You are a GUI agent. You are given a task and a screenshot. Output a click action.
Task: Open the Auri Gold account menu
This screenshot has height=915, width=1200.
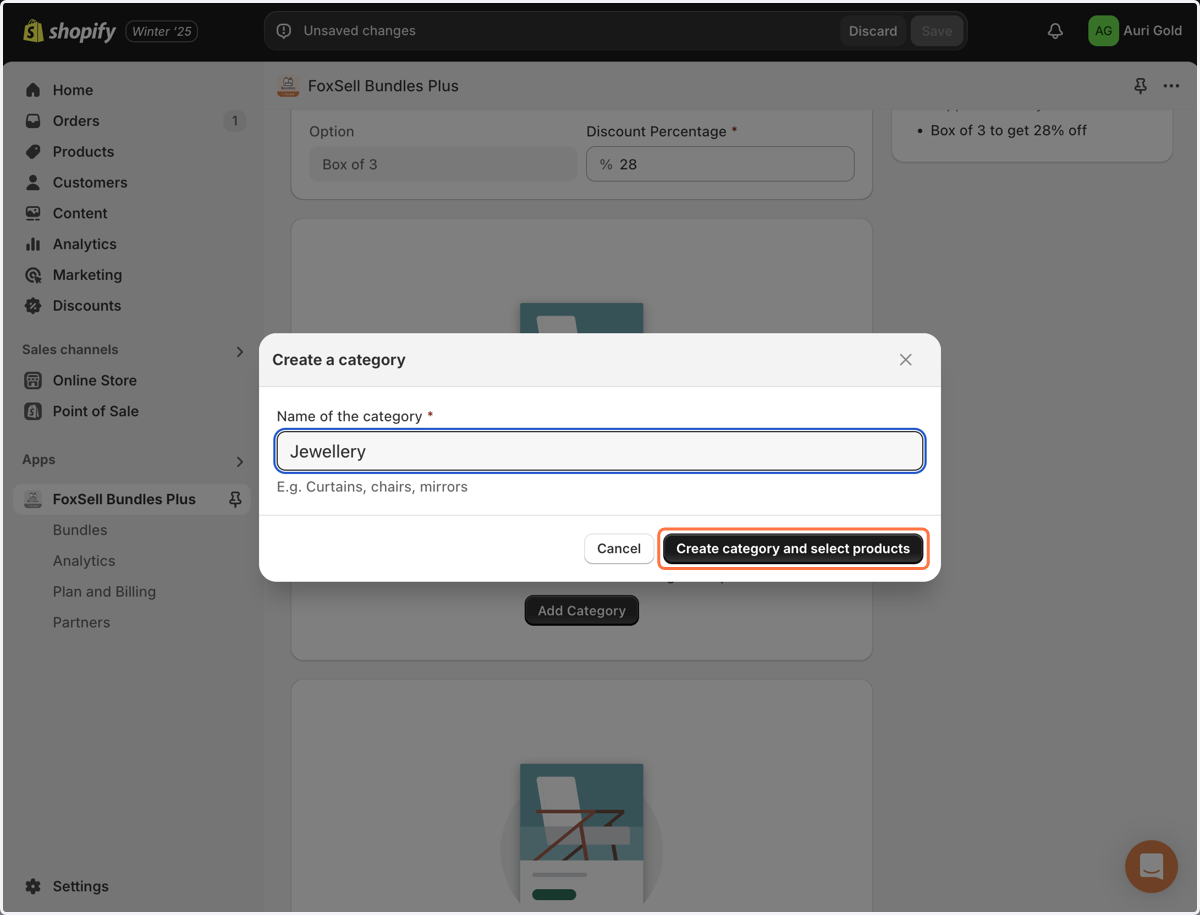(x=1135, y=31)
